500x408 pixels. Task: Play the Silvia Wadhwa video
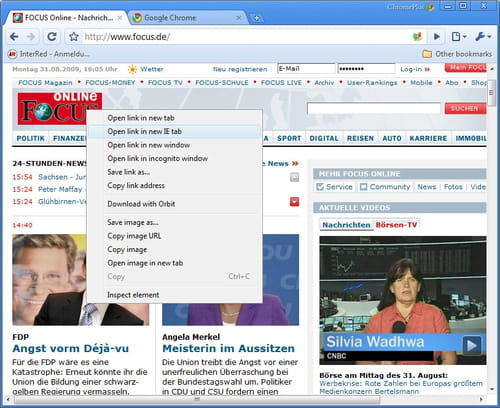click(471, 345)
